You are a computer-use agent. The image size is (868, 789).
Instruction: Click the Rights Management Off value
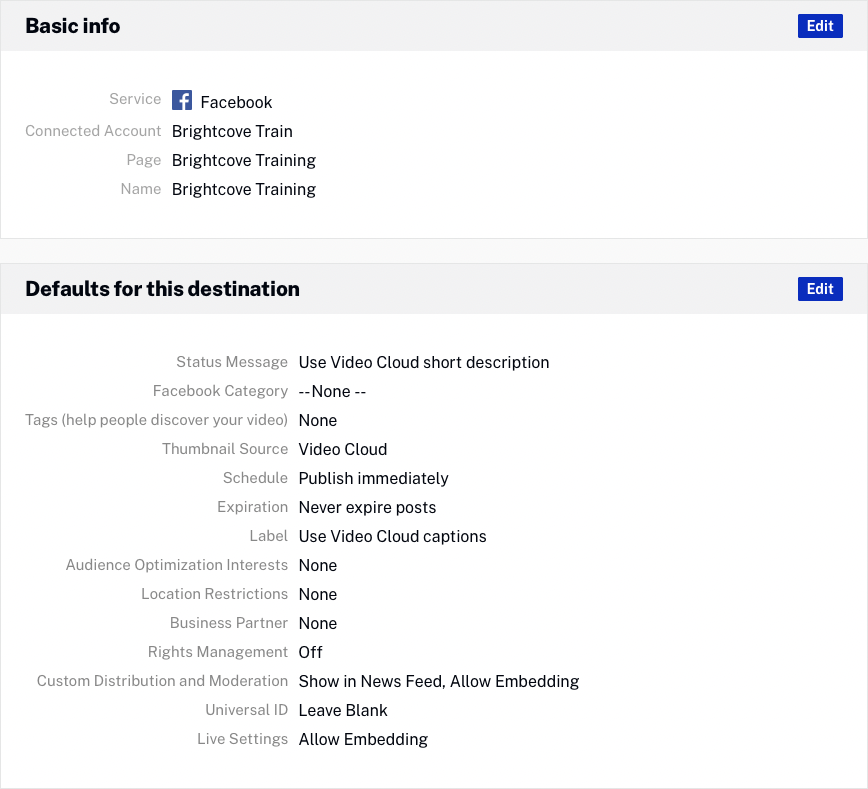[311, 652]
